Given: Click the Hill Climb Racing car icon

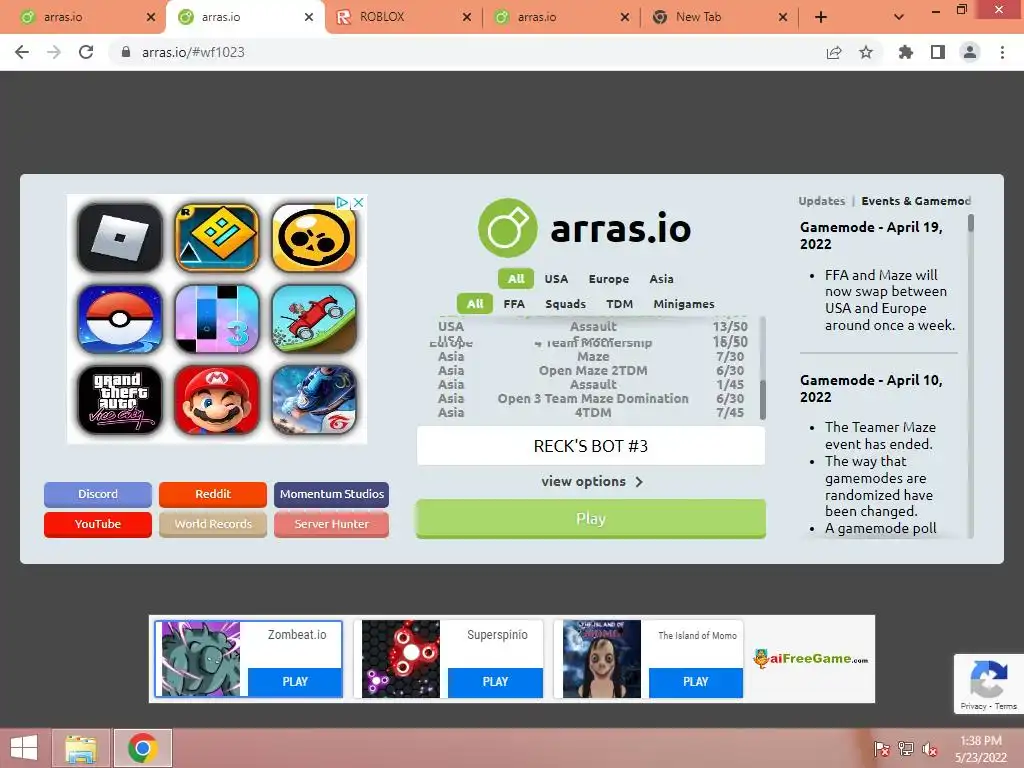Looking at the screenshot, I should pyautogui.click(x=314, y=319).
